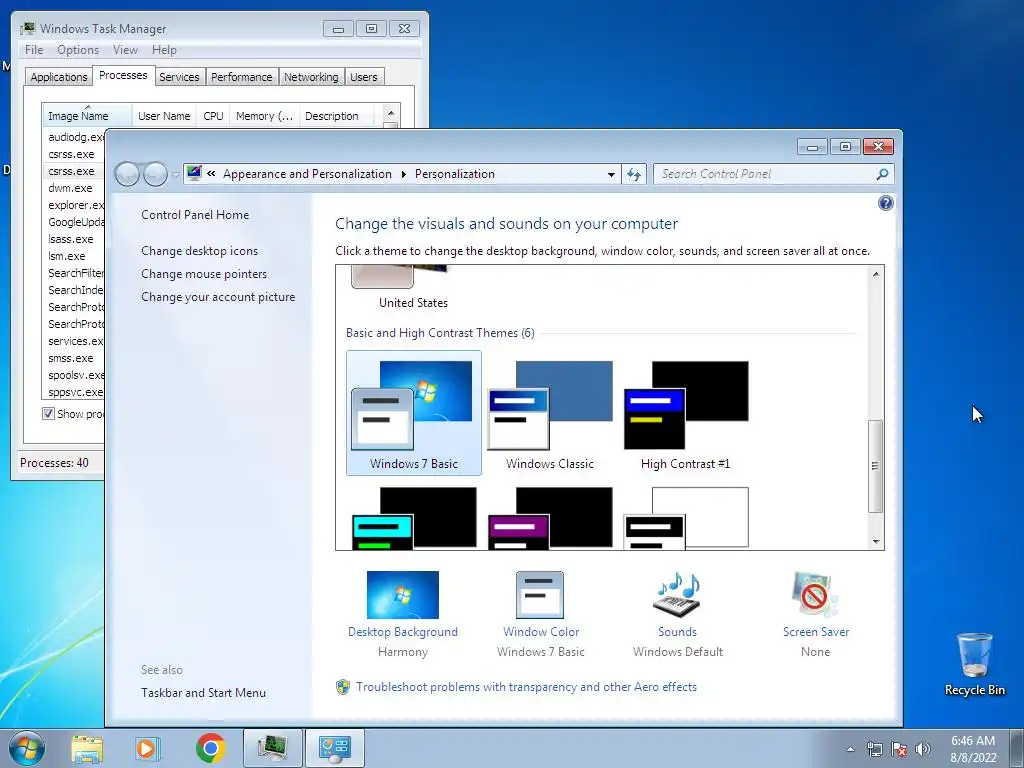Select the cyan high contrast theme thumbnail
The image size is (1024, 768).
pyautogui.click(x=414, y=517)
